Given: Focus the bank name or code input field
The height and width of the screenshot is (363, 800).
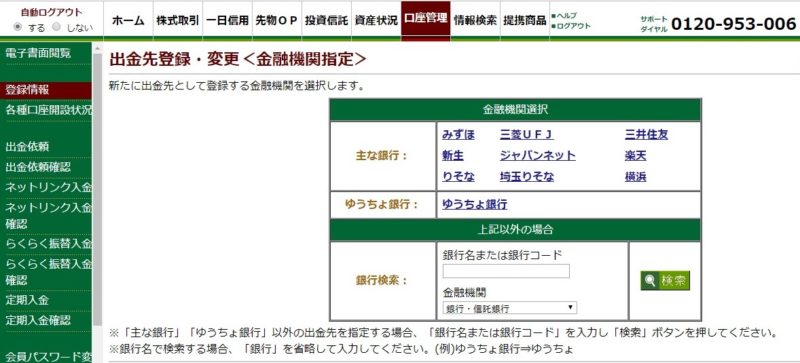Looking at the screenshot, I should 506,271.
